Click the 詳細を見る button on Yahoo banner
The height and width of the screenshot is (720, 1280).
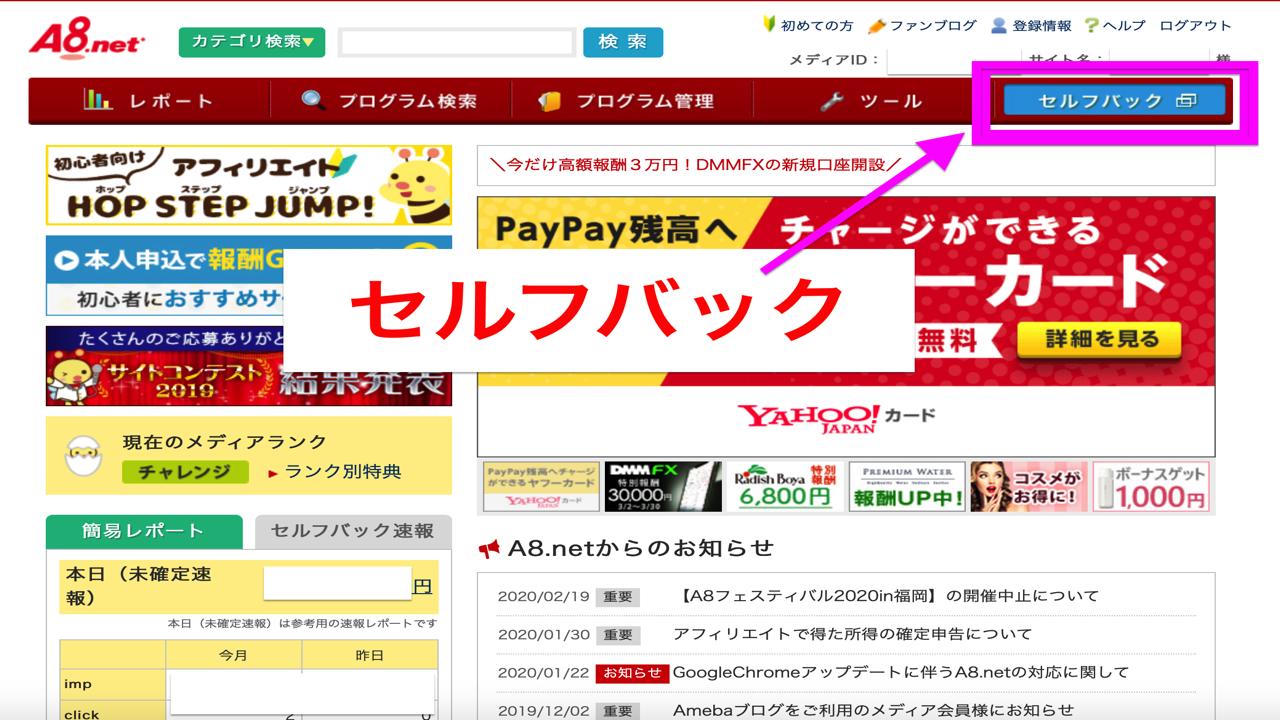(1099, 340)
